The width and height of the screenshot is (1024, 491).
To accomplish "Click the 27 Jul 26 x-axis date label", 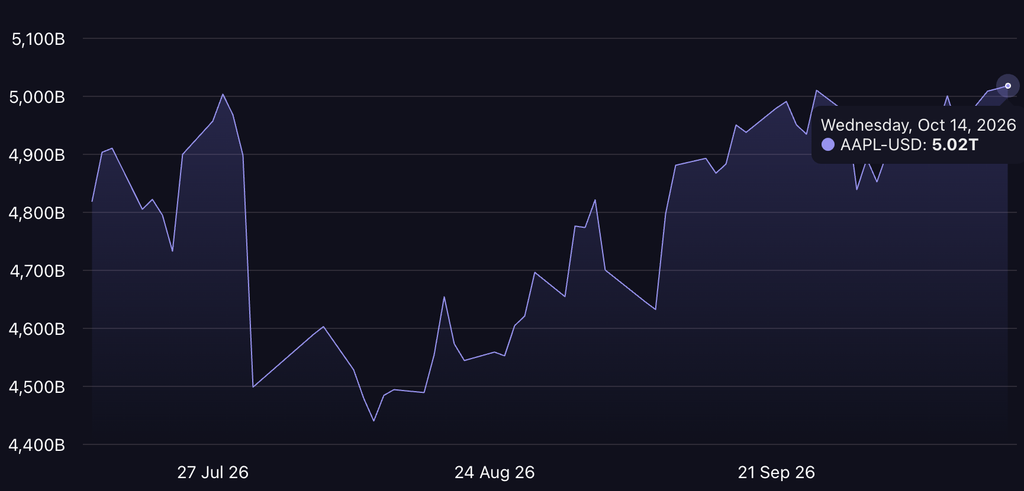I will pyautogui.click(x=213, y=472).
